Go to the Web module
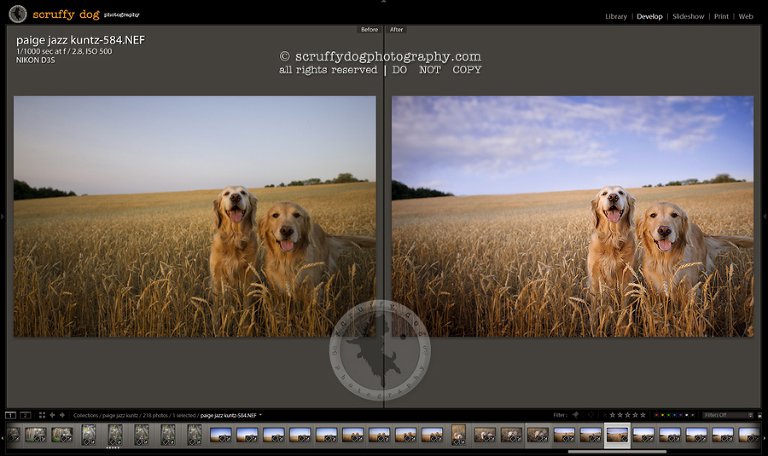Screen dimensions: 768x456 coord(746,17)
